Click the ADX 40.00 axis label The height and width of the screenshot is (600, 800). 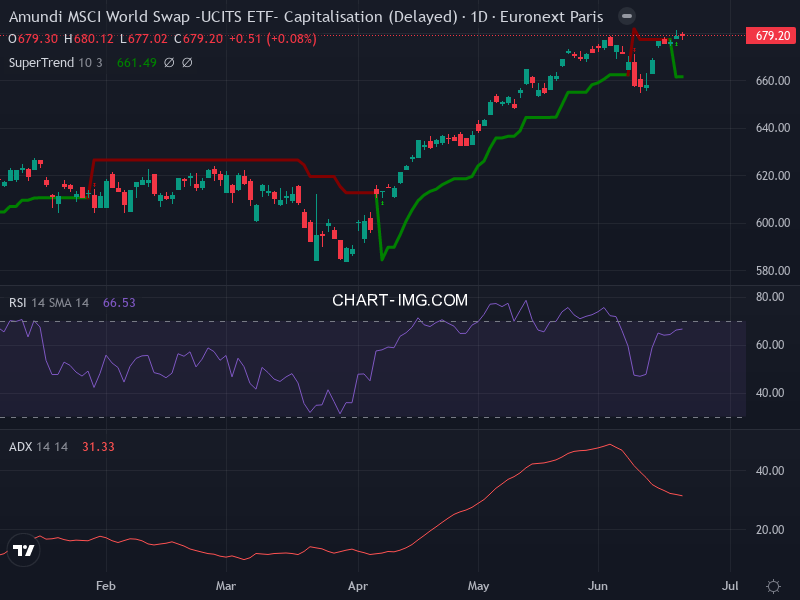pos(770,470)
